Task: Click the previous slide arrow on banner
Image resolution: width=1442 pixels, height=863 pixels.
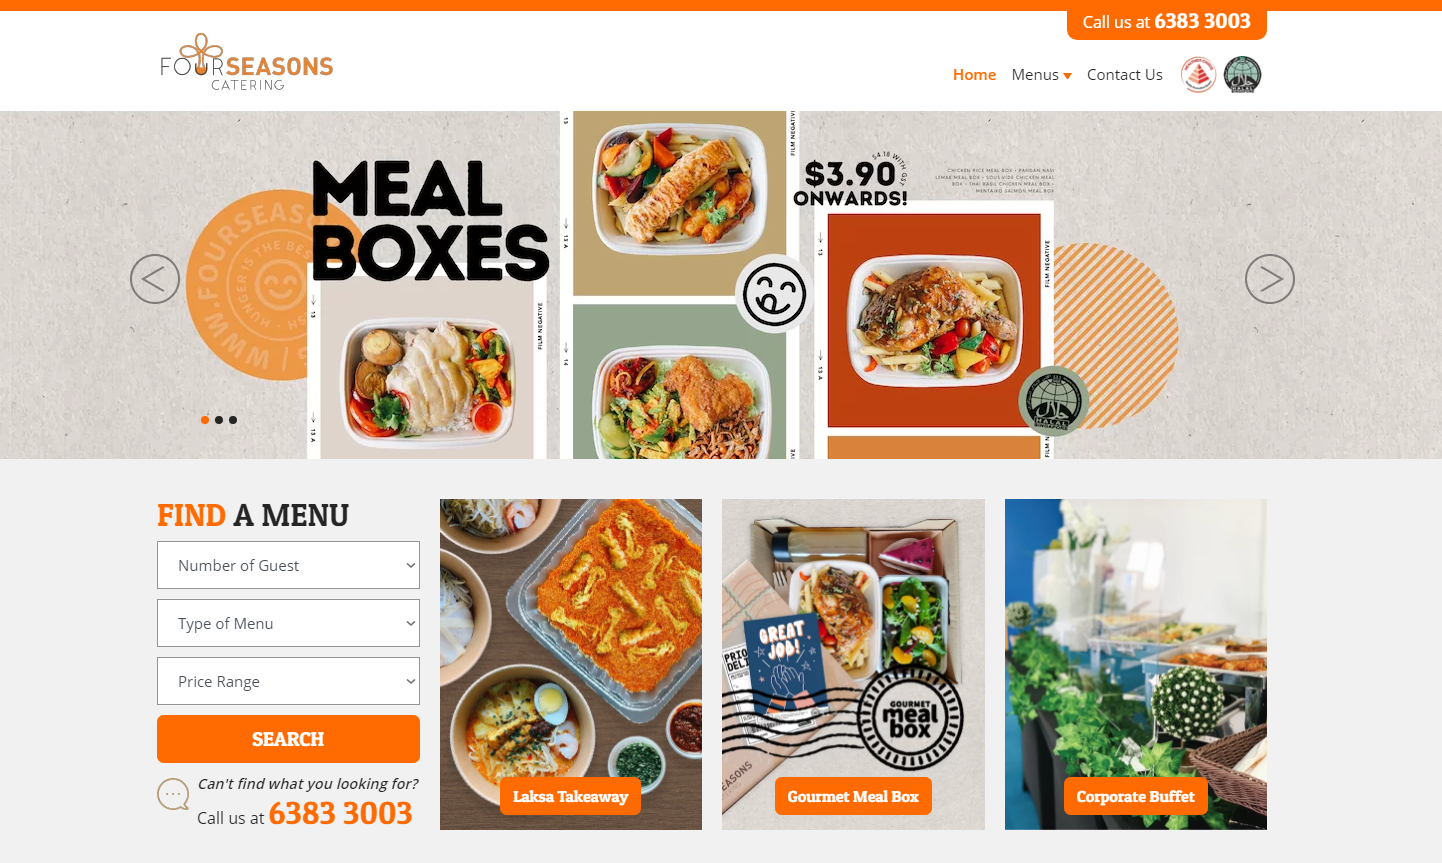Action: [155, 279]
